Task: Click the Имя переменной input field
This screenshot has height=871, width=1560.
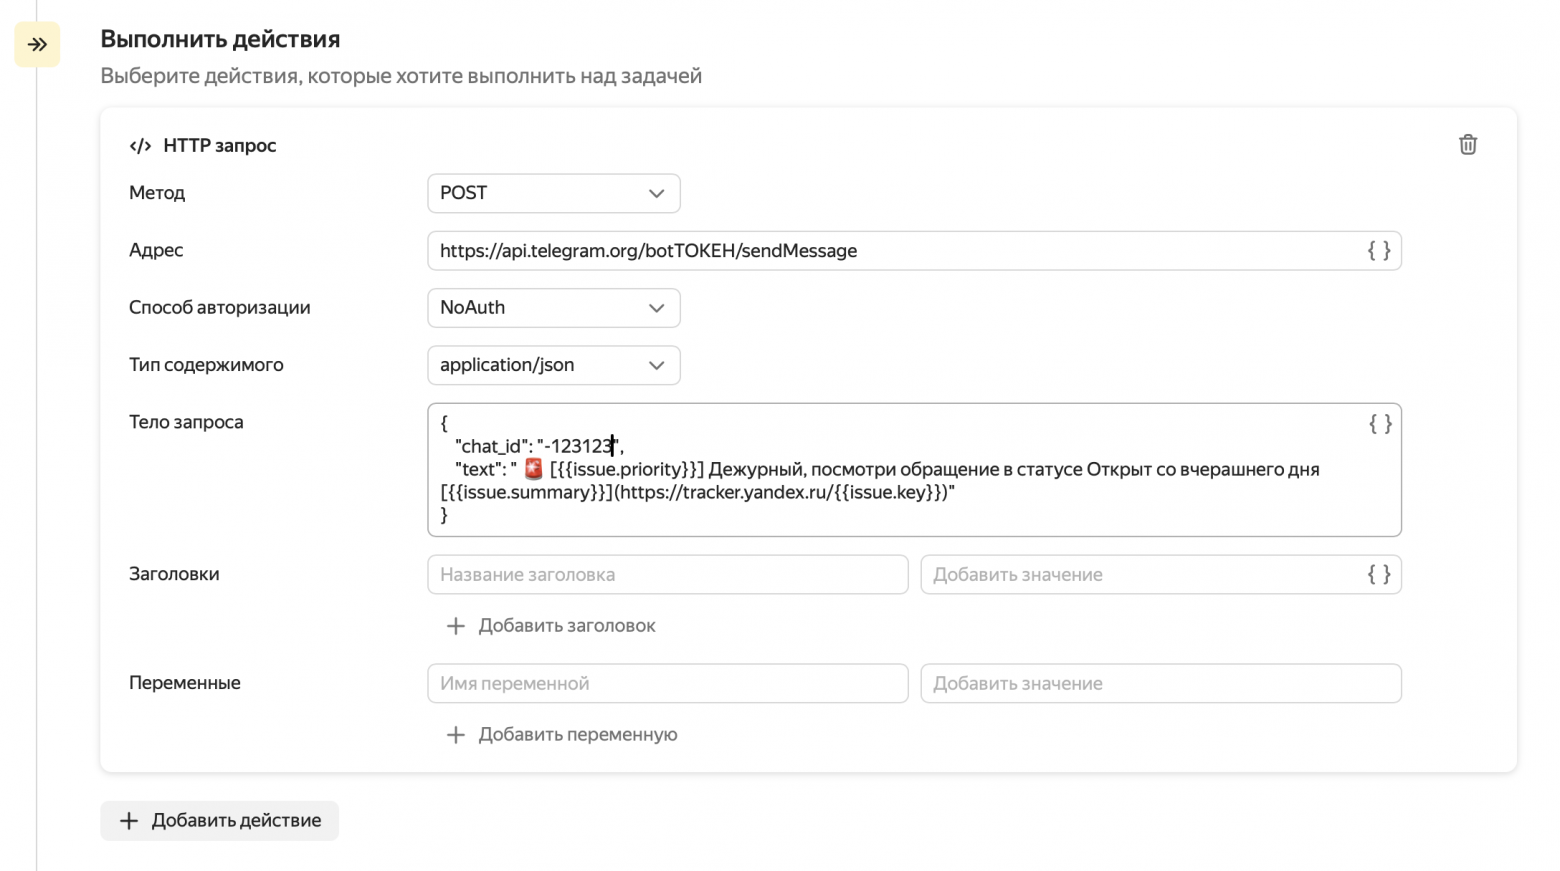Action: (x=667, y=684)
